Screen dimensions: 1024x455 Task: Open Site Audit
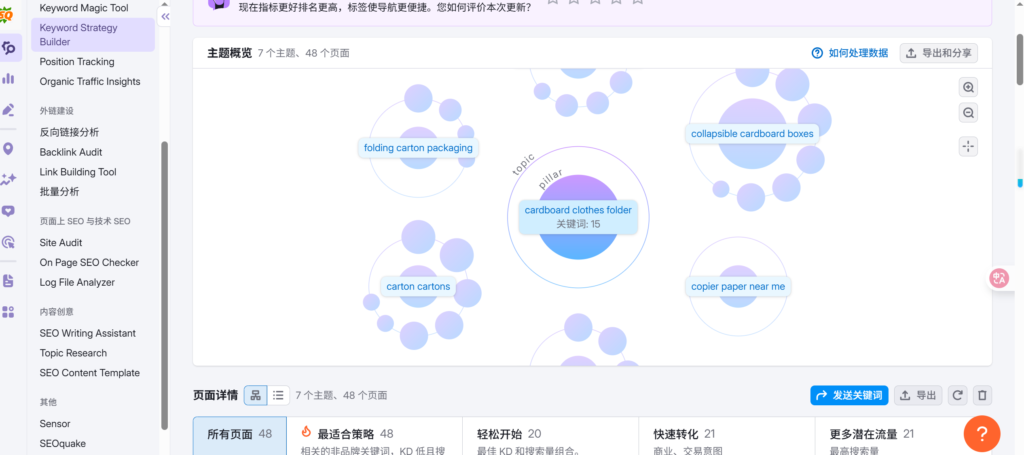[61, 242]
